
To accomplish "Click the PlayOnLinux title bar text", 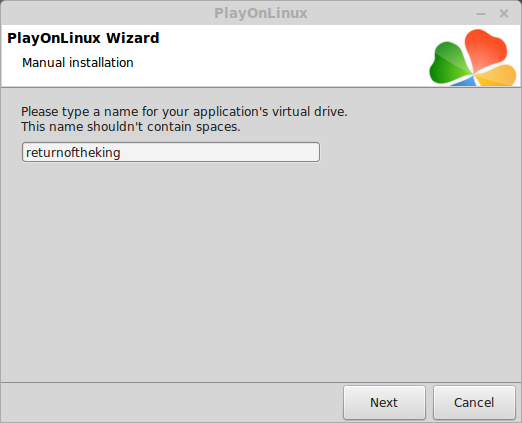I will [x=261, y=13].
